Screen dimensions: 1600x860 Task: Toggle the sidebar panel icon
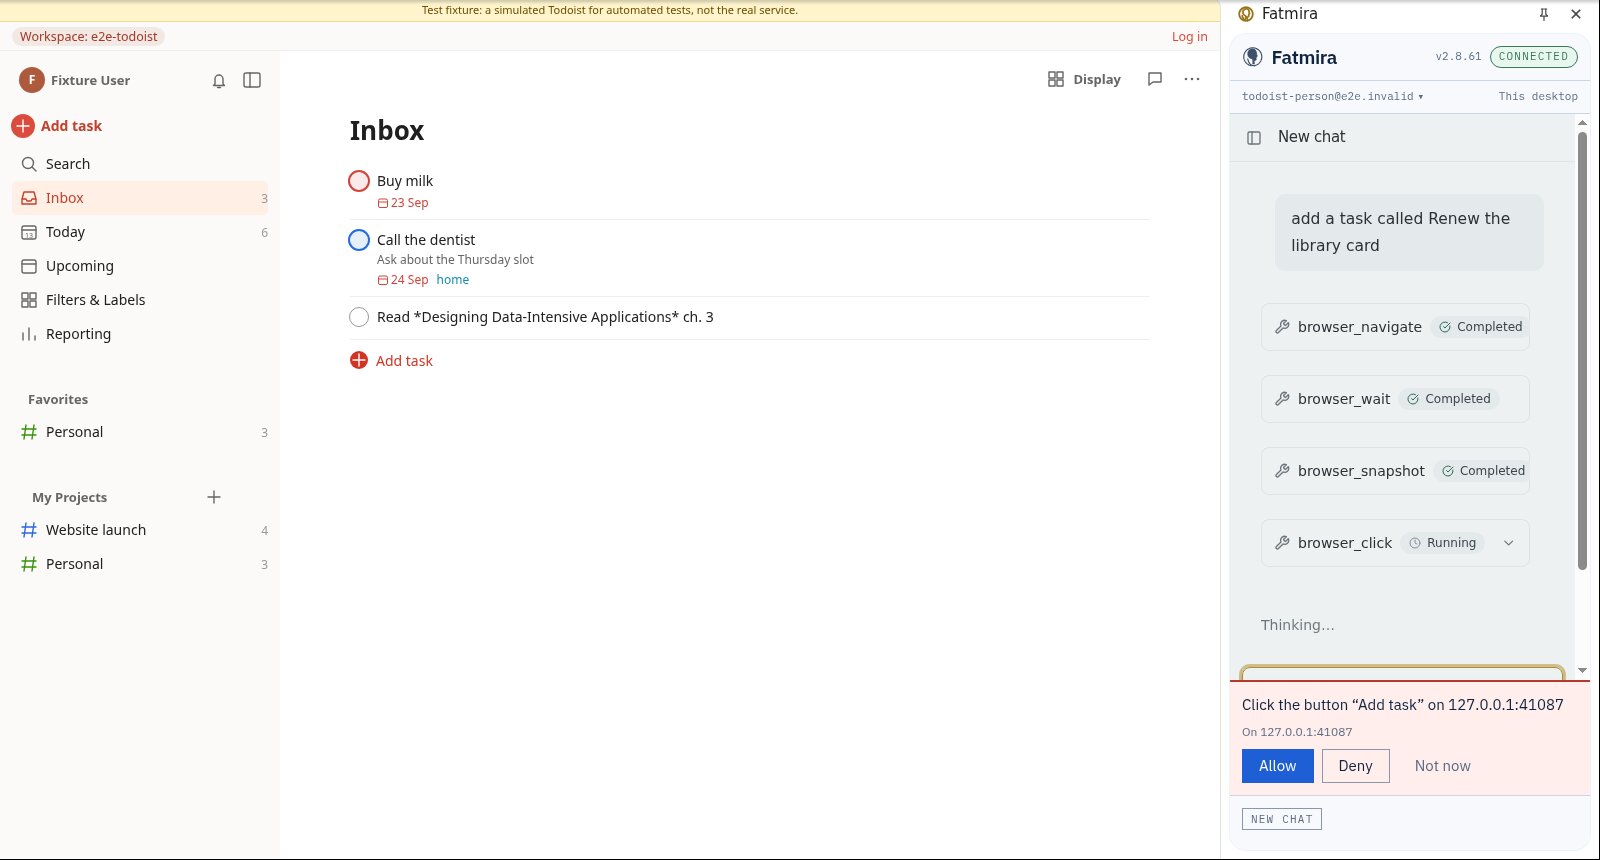click(x=252, y=80)
